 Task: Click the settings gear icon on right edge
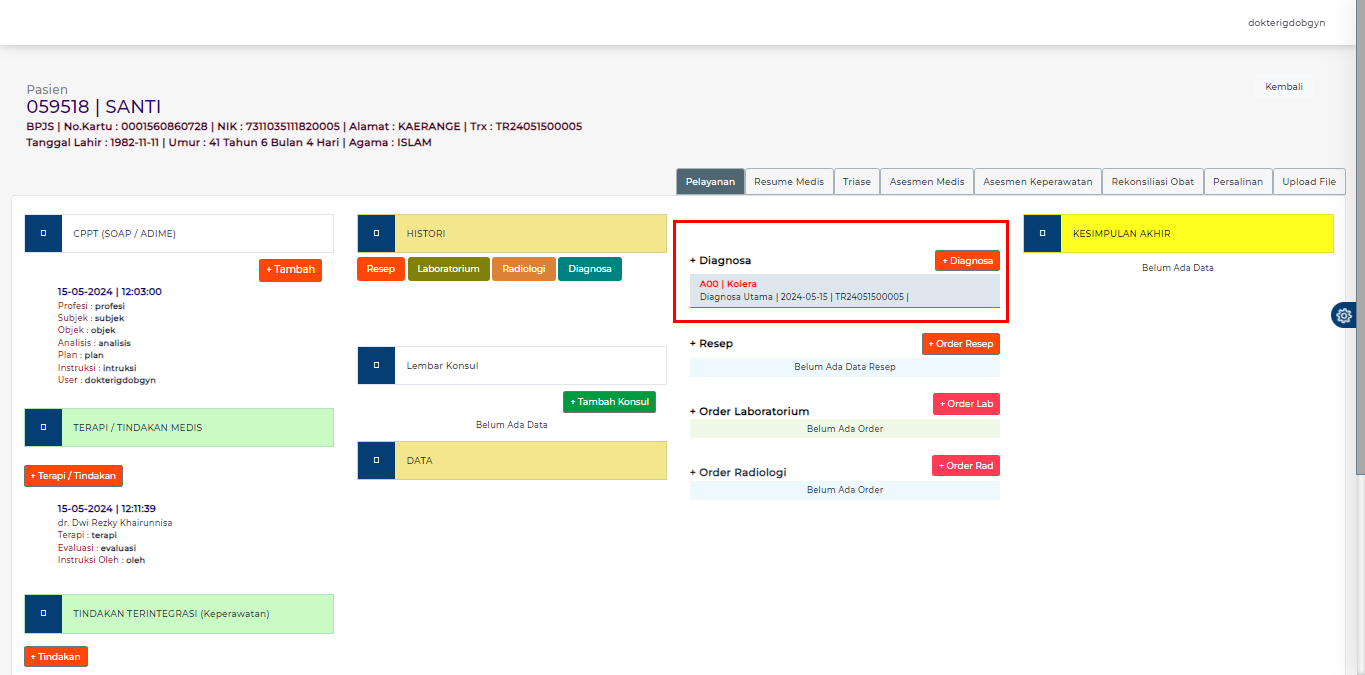coord(1344,315)
